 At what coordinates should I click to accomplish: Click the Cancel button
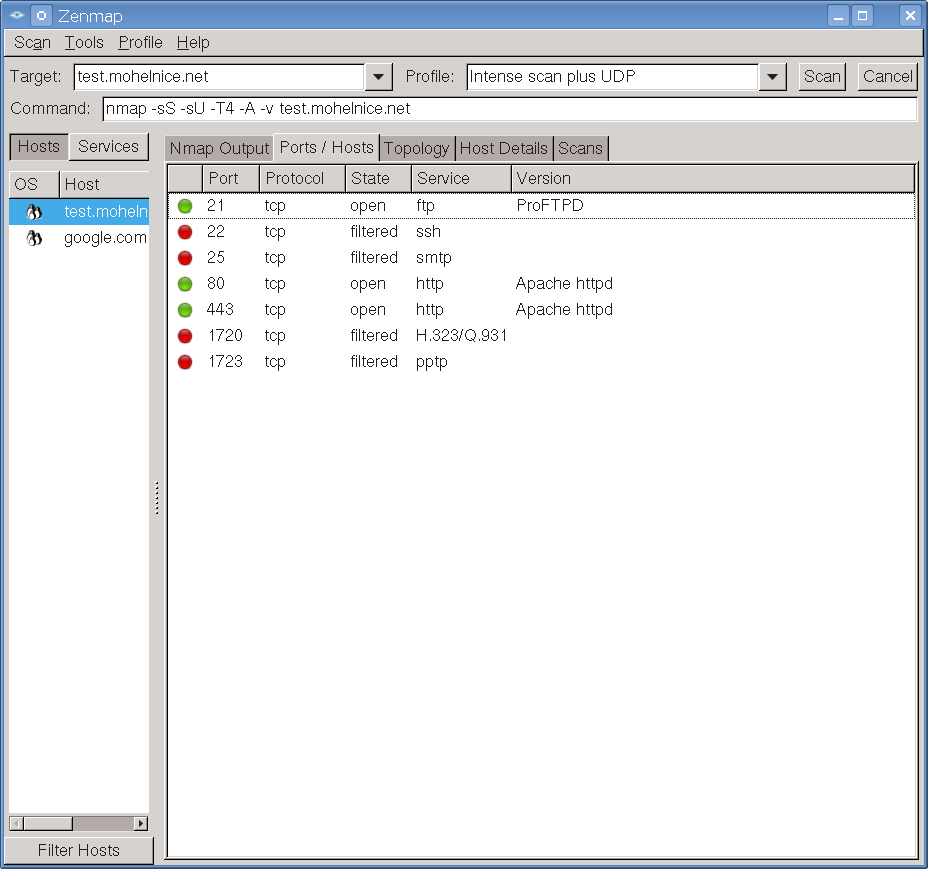pyautogui.click(x=887, y=77)
